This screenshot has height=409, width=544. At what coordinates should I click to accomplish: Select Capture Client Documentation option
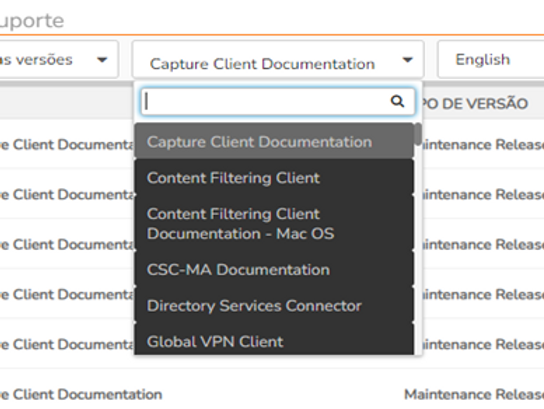click(x=274, y=142)
